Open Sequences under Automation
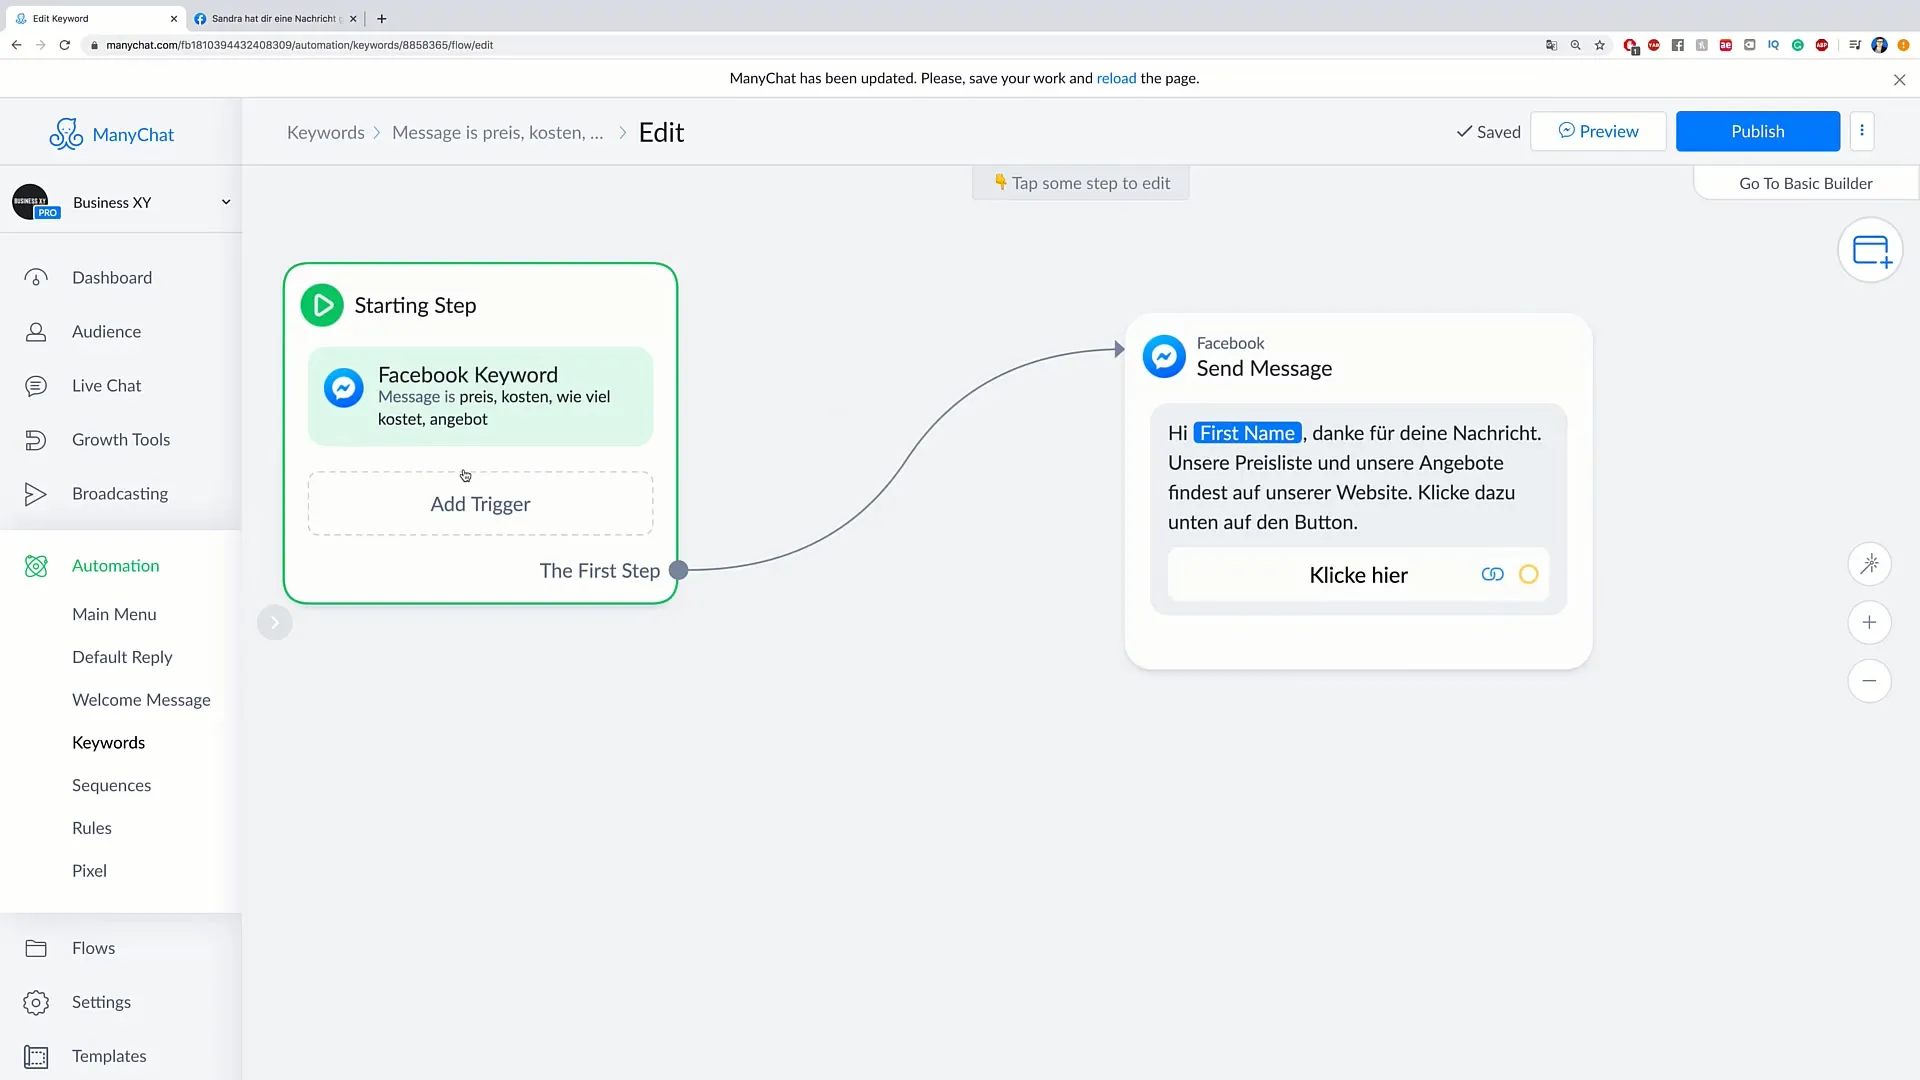Image resolution: width=1920 pixels, height=1080 pixels. click(x=111, y=785)
